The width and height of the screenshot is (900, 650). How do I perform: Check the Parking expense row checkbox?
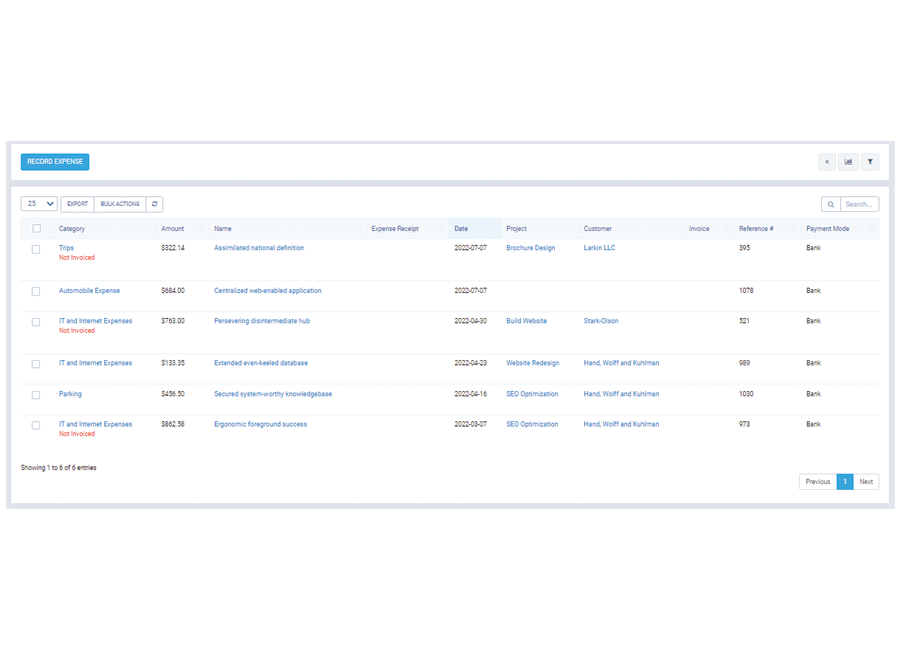(x=36, y=395)
